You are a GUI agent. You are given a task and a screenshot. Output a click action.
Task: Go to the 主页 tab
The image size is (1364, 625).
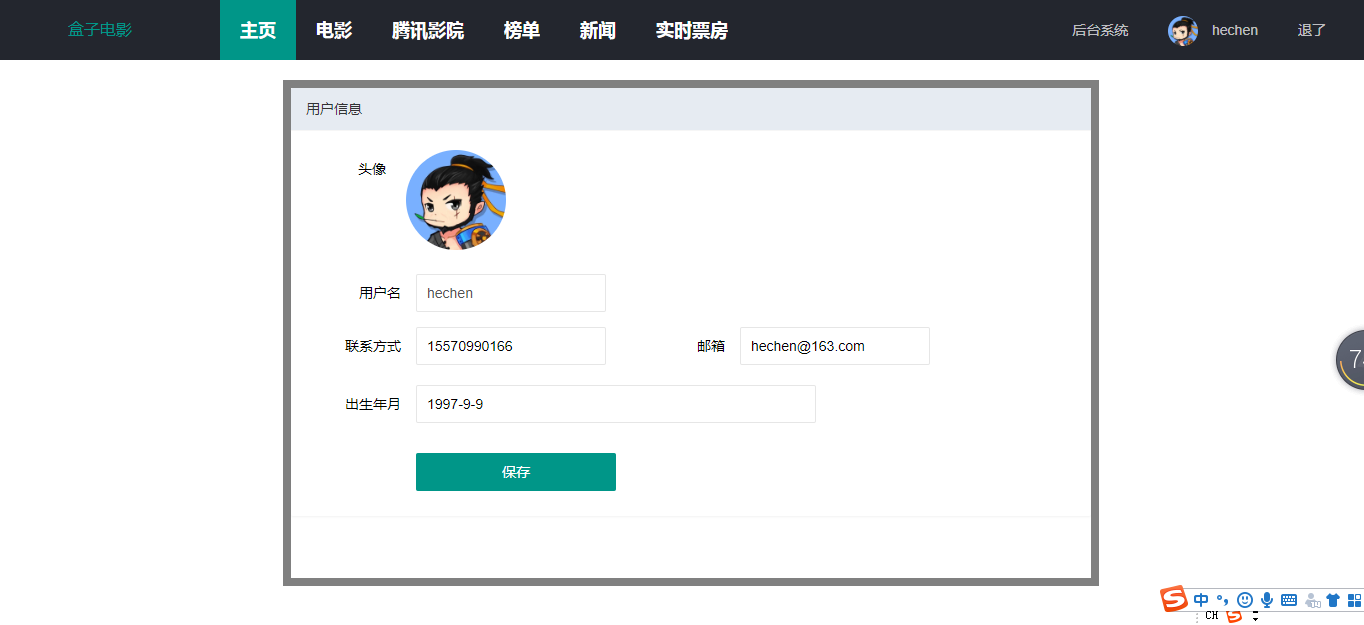coord(258,30)
